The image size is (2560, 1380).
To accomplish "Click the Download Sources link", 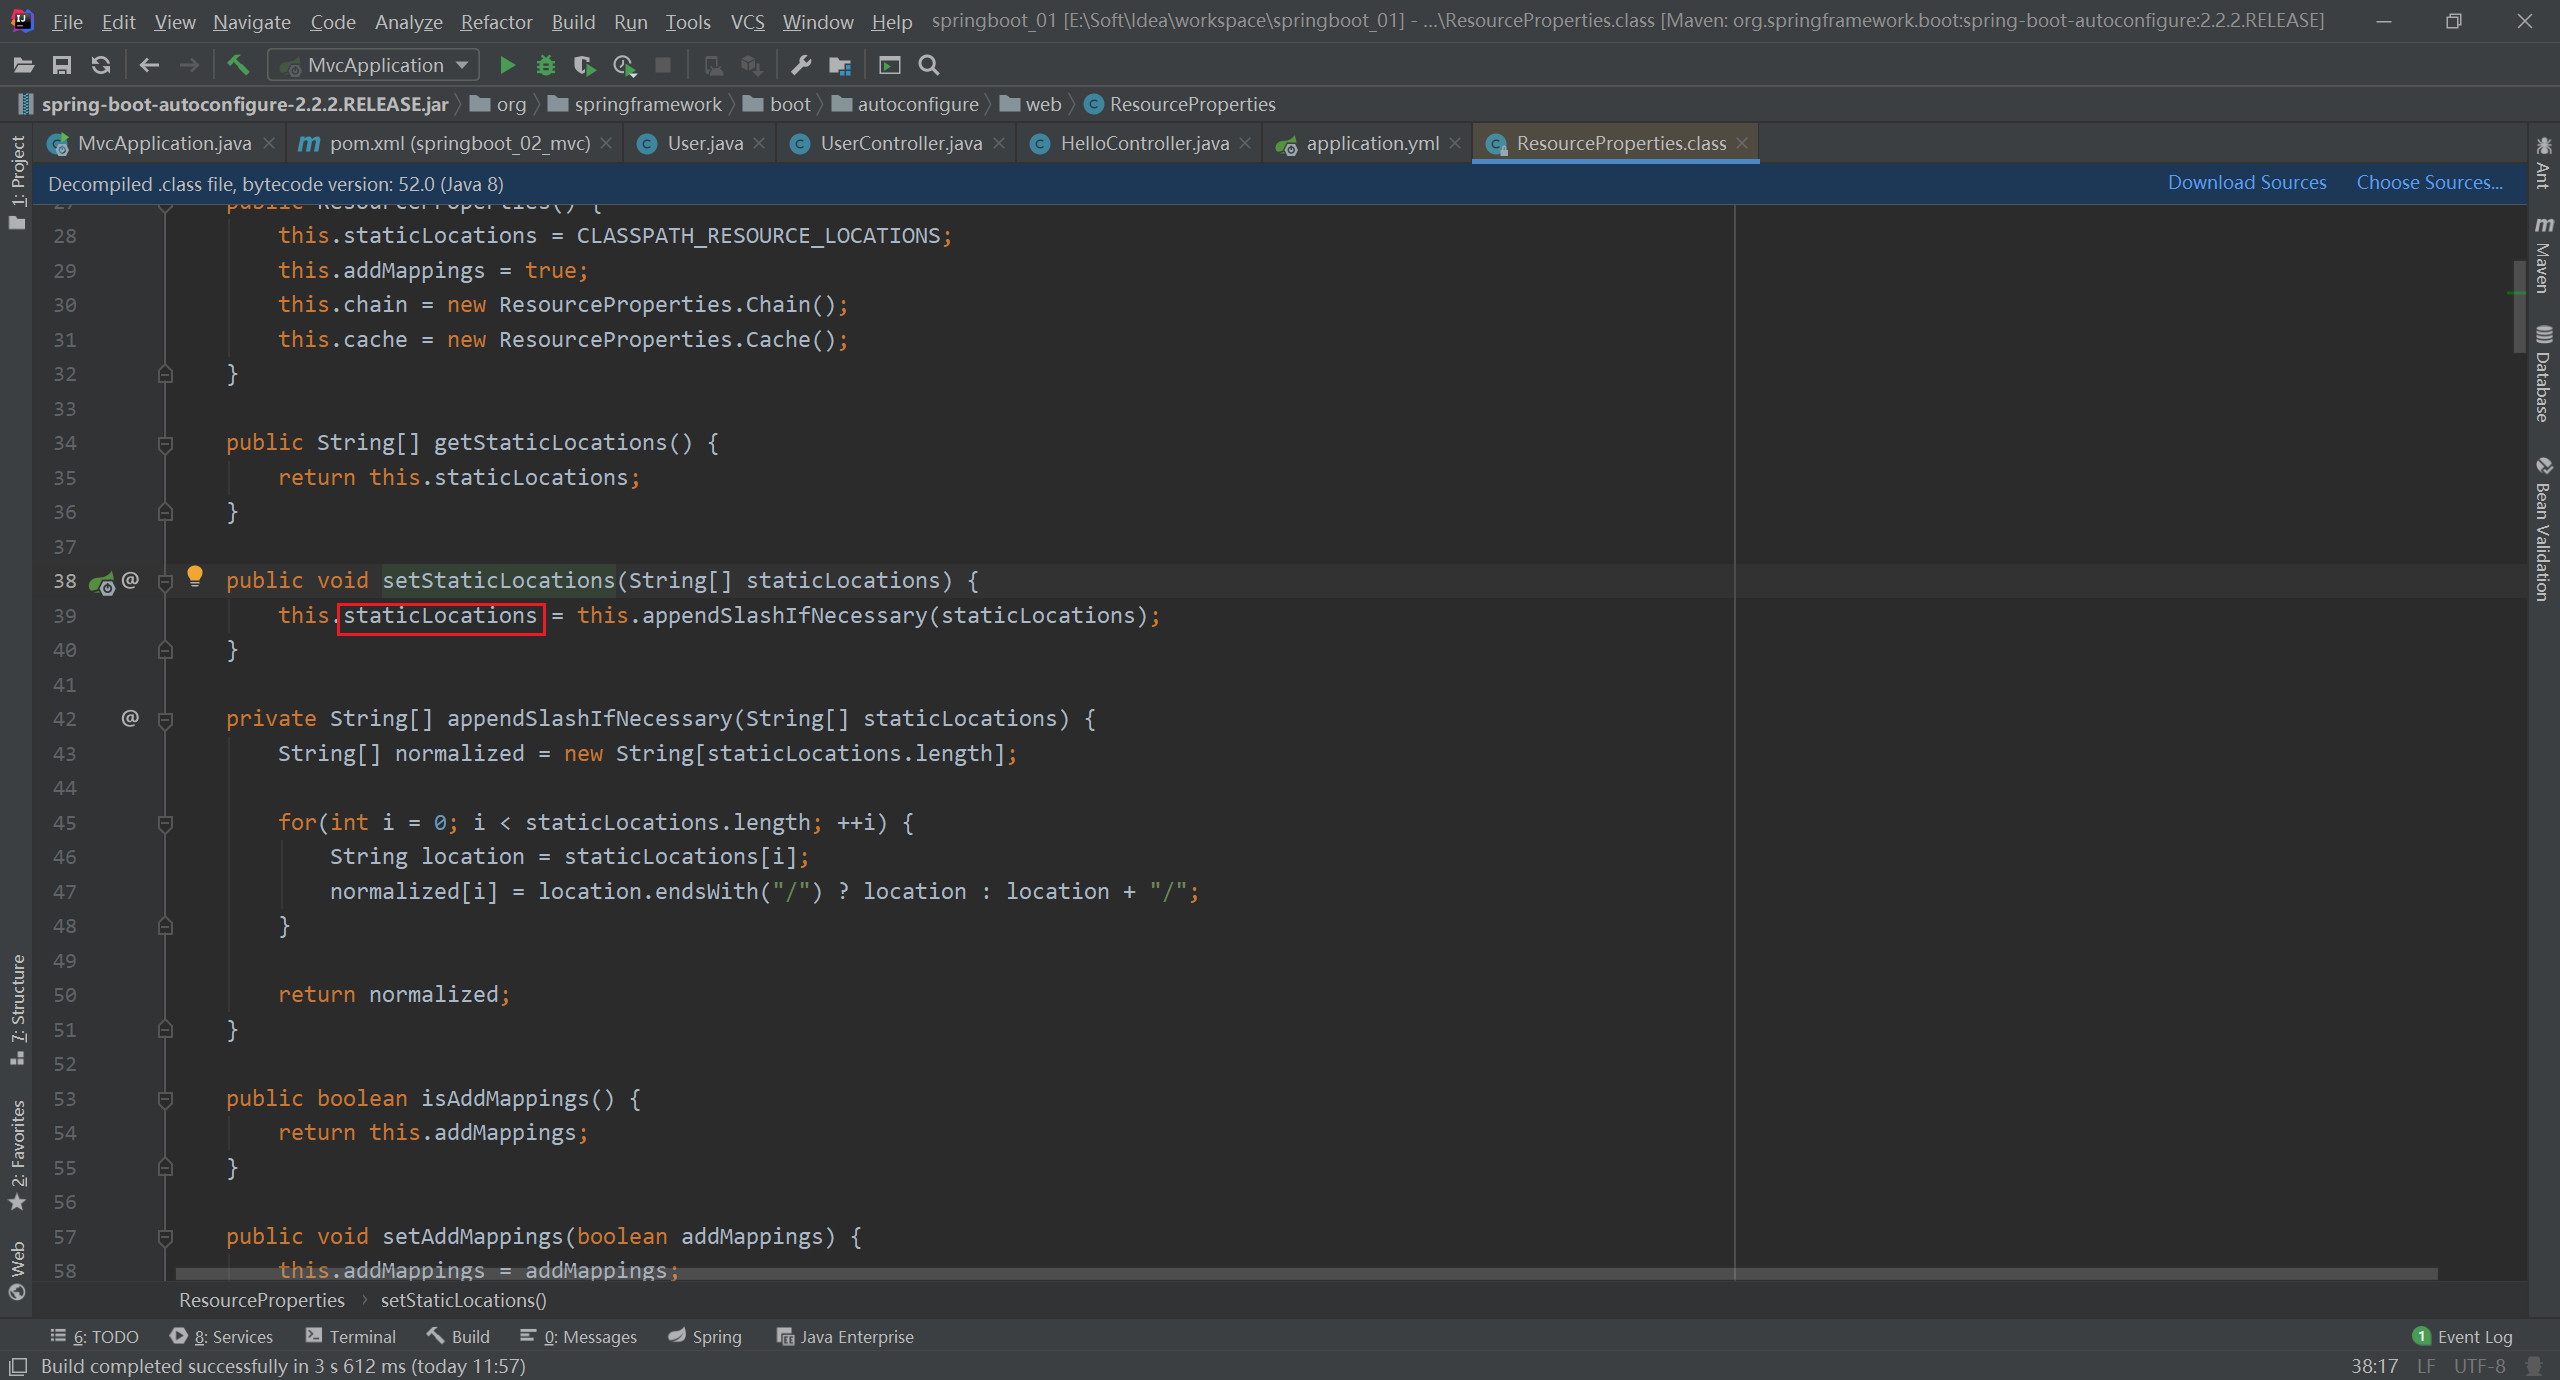I will (x=2246, y=182).
